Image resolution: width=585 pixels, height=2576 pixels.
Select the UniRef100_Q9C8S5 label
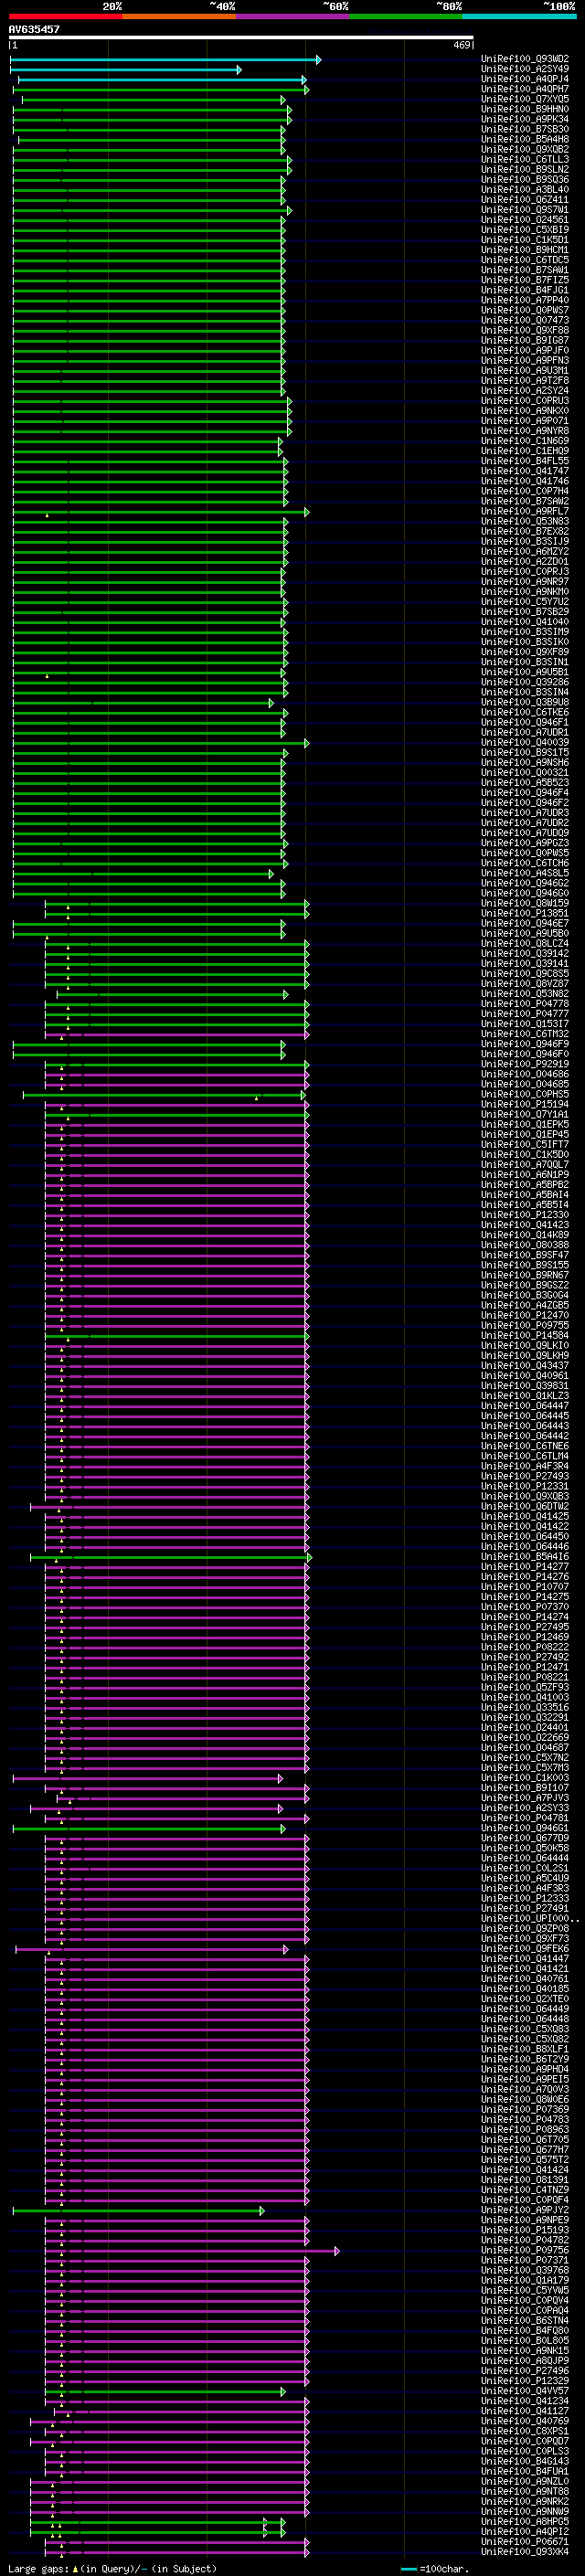[525, 973]
